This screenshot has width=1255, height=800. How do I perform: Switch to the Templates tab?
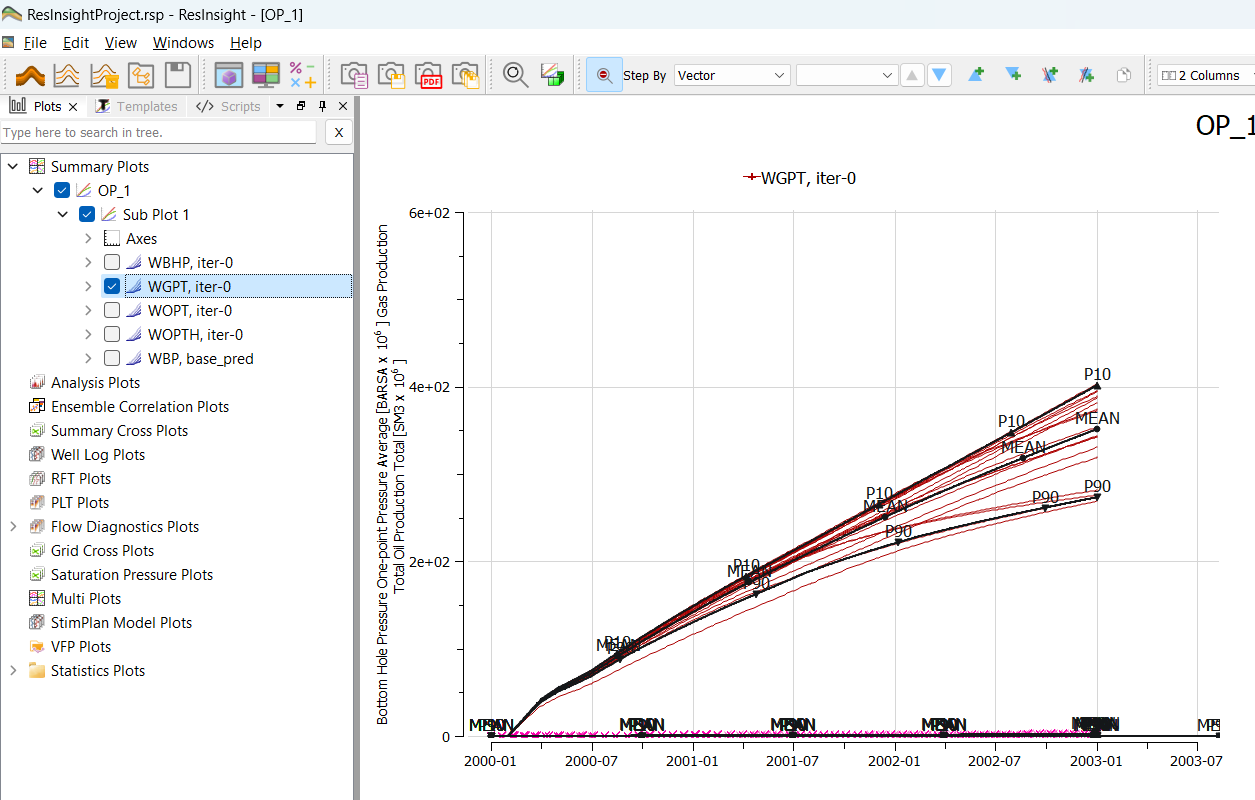(x=137, y=106)
